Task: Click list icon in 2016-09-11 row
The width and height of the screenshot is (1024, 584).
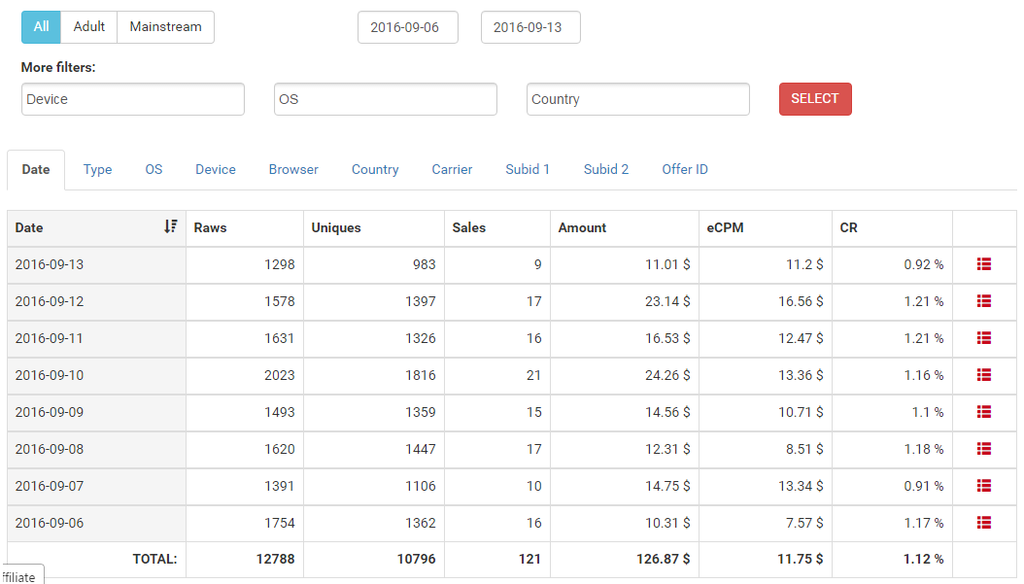Action: 984,338
